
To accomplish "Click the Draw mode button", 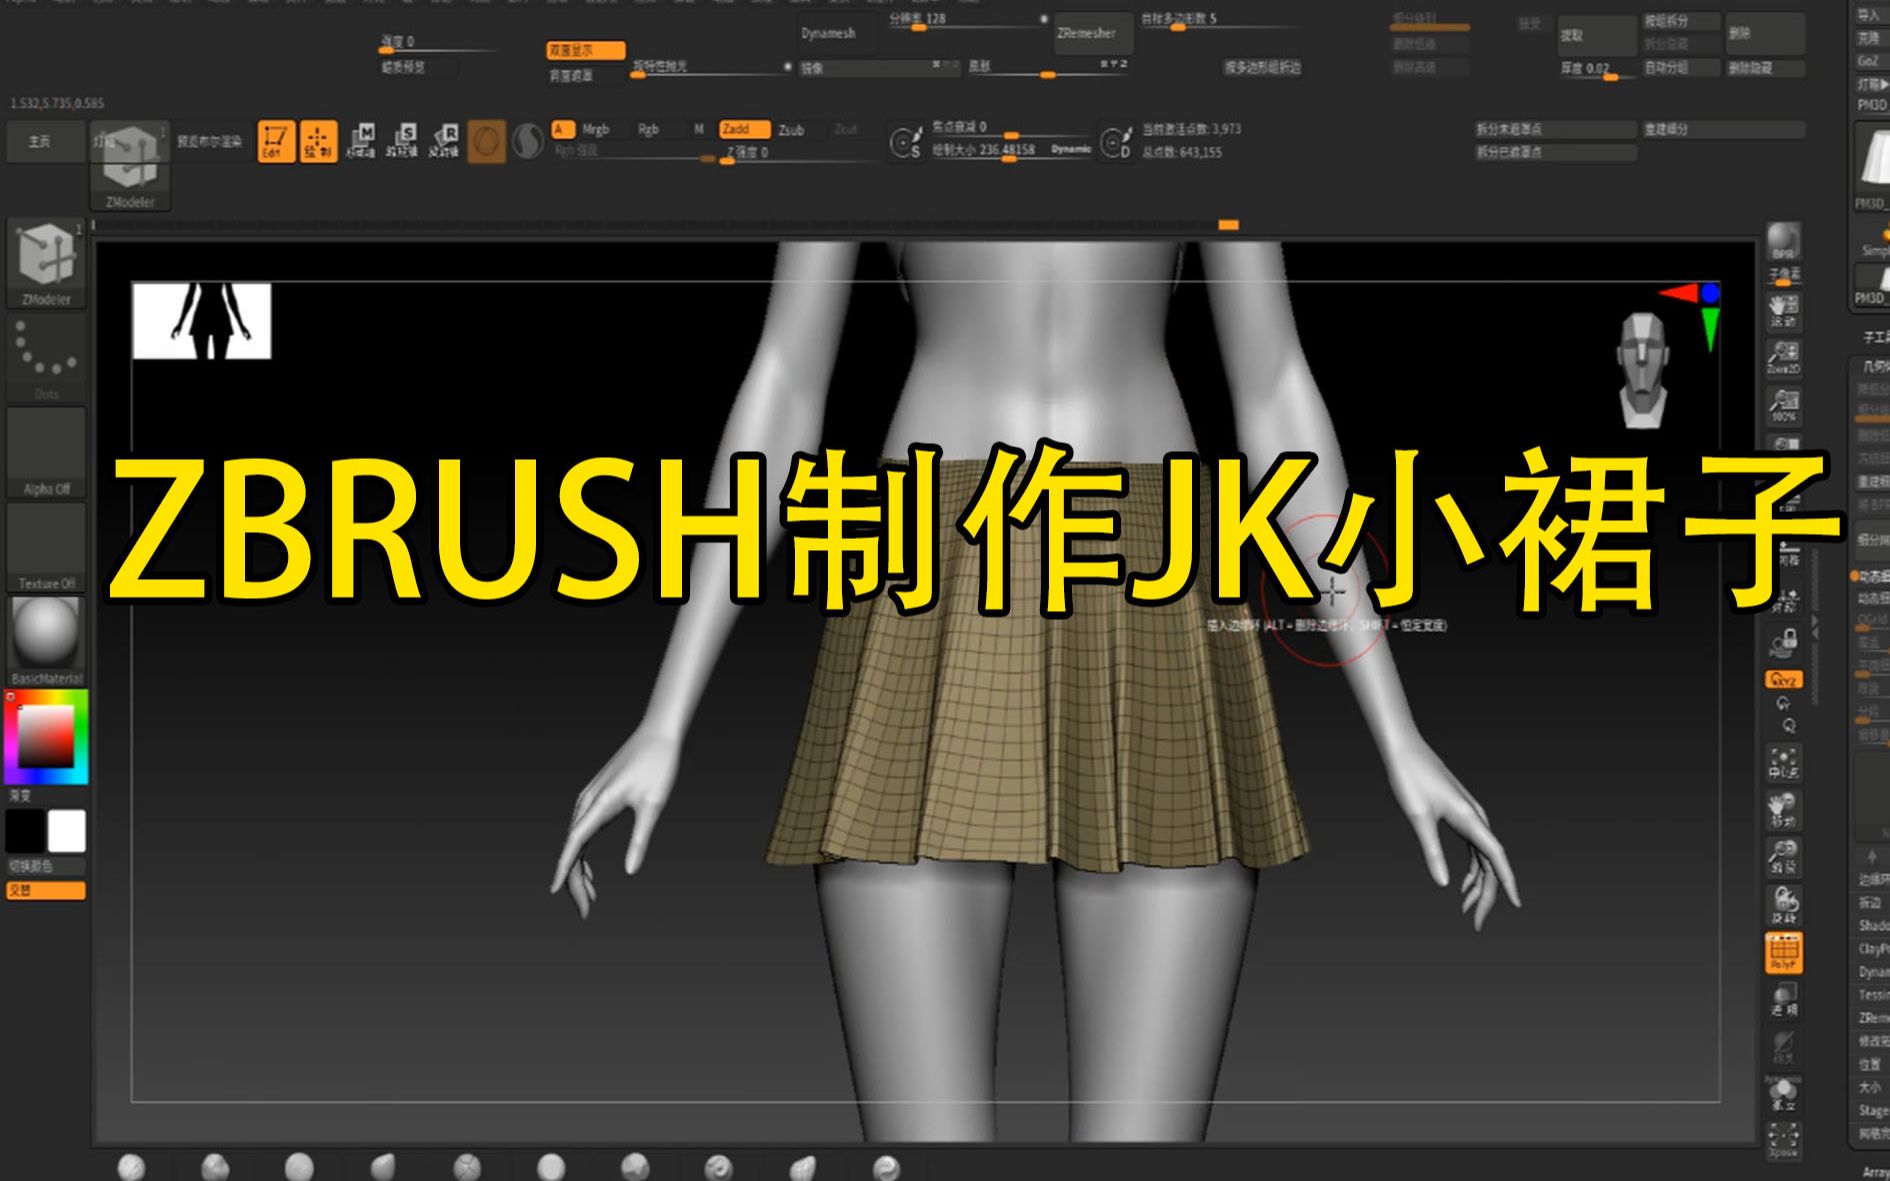I will [x=318, y=141].
